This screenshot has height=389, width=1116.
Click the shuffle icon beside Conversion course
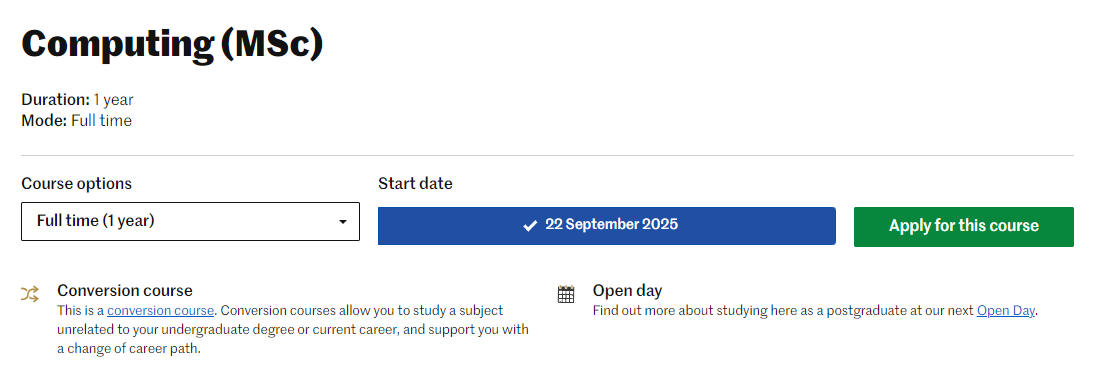[30, 294]
